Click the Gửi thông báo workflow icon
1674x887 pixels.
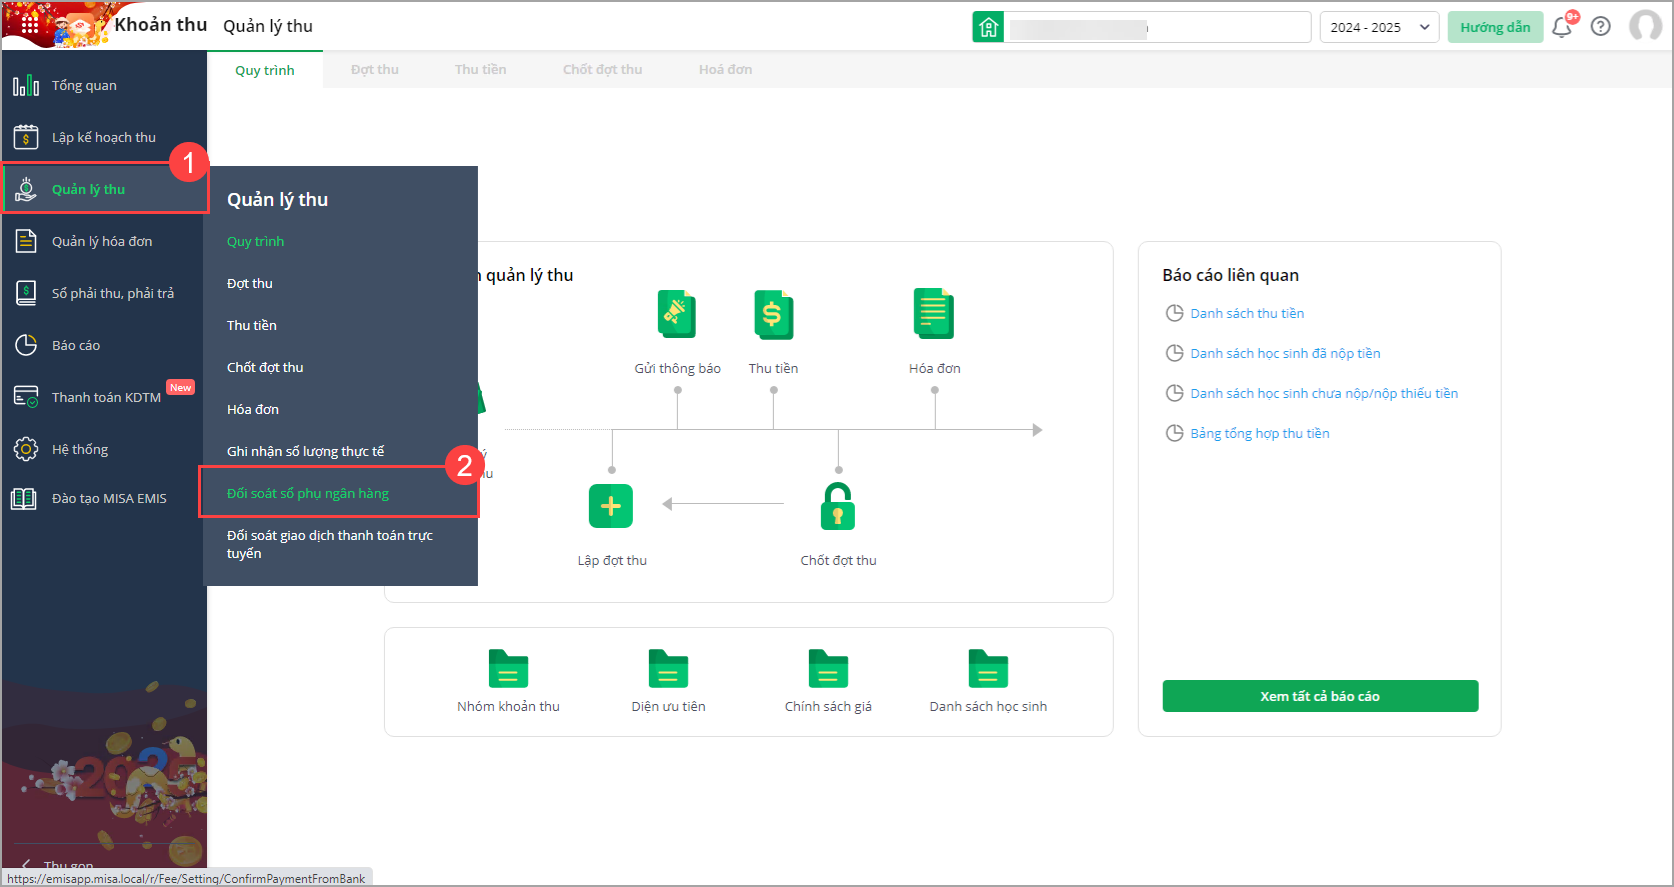(x=677, y=315)
